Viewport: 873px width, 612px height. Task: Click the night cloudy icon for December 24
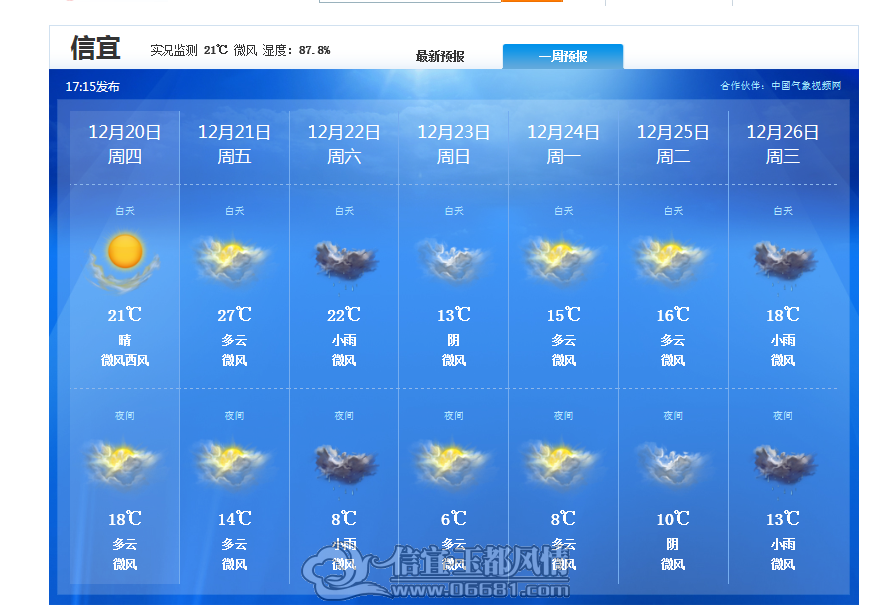point(561,463)
